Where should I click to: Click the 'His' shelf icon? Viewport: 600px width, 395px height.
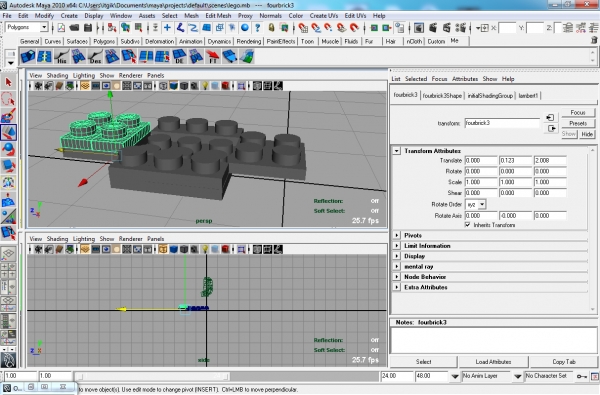click(x=61, y=56)
